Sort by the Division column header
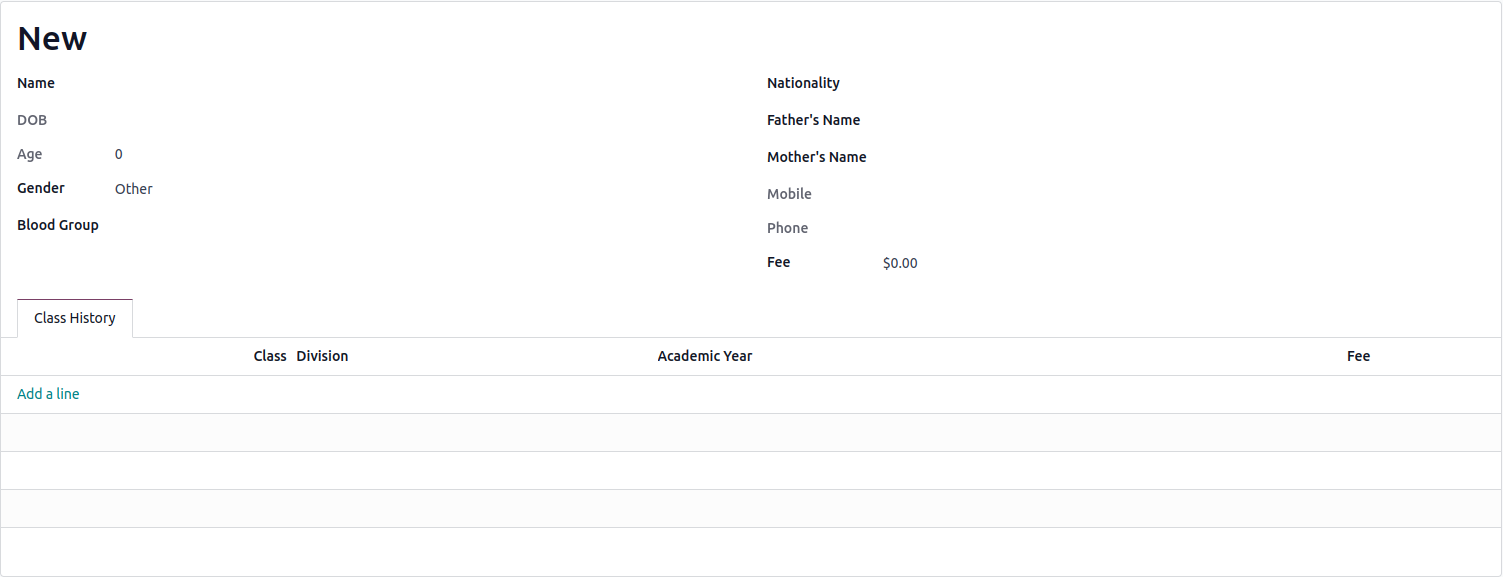This screenshot has width=1503, height=577. pos(322,356)
